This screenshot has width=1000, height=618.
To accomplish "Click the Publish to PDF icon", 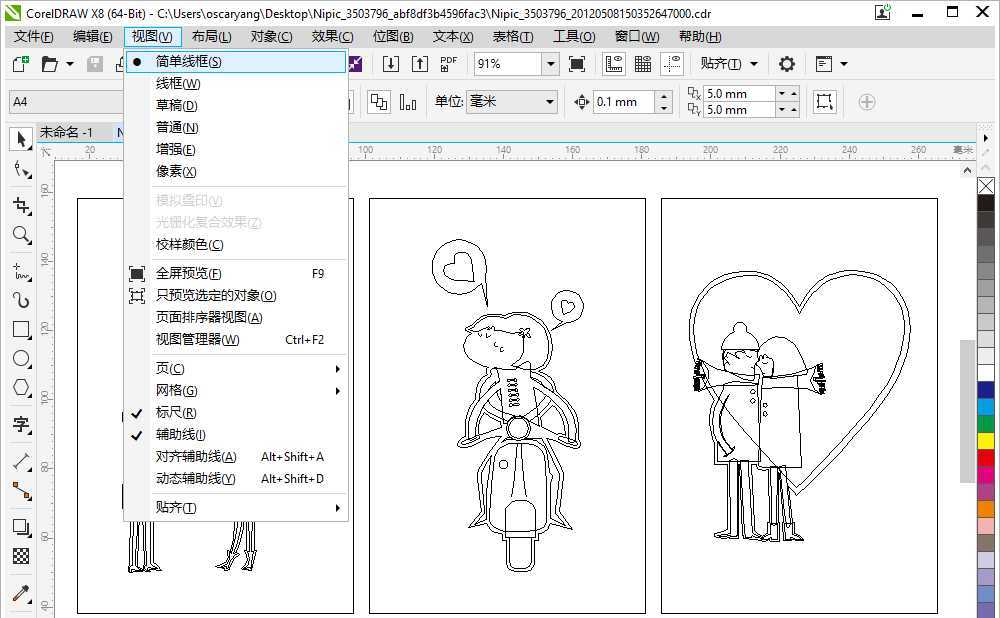I will [449, 64].
